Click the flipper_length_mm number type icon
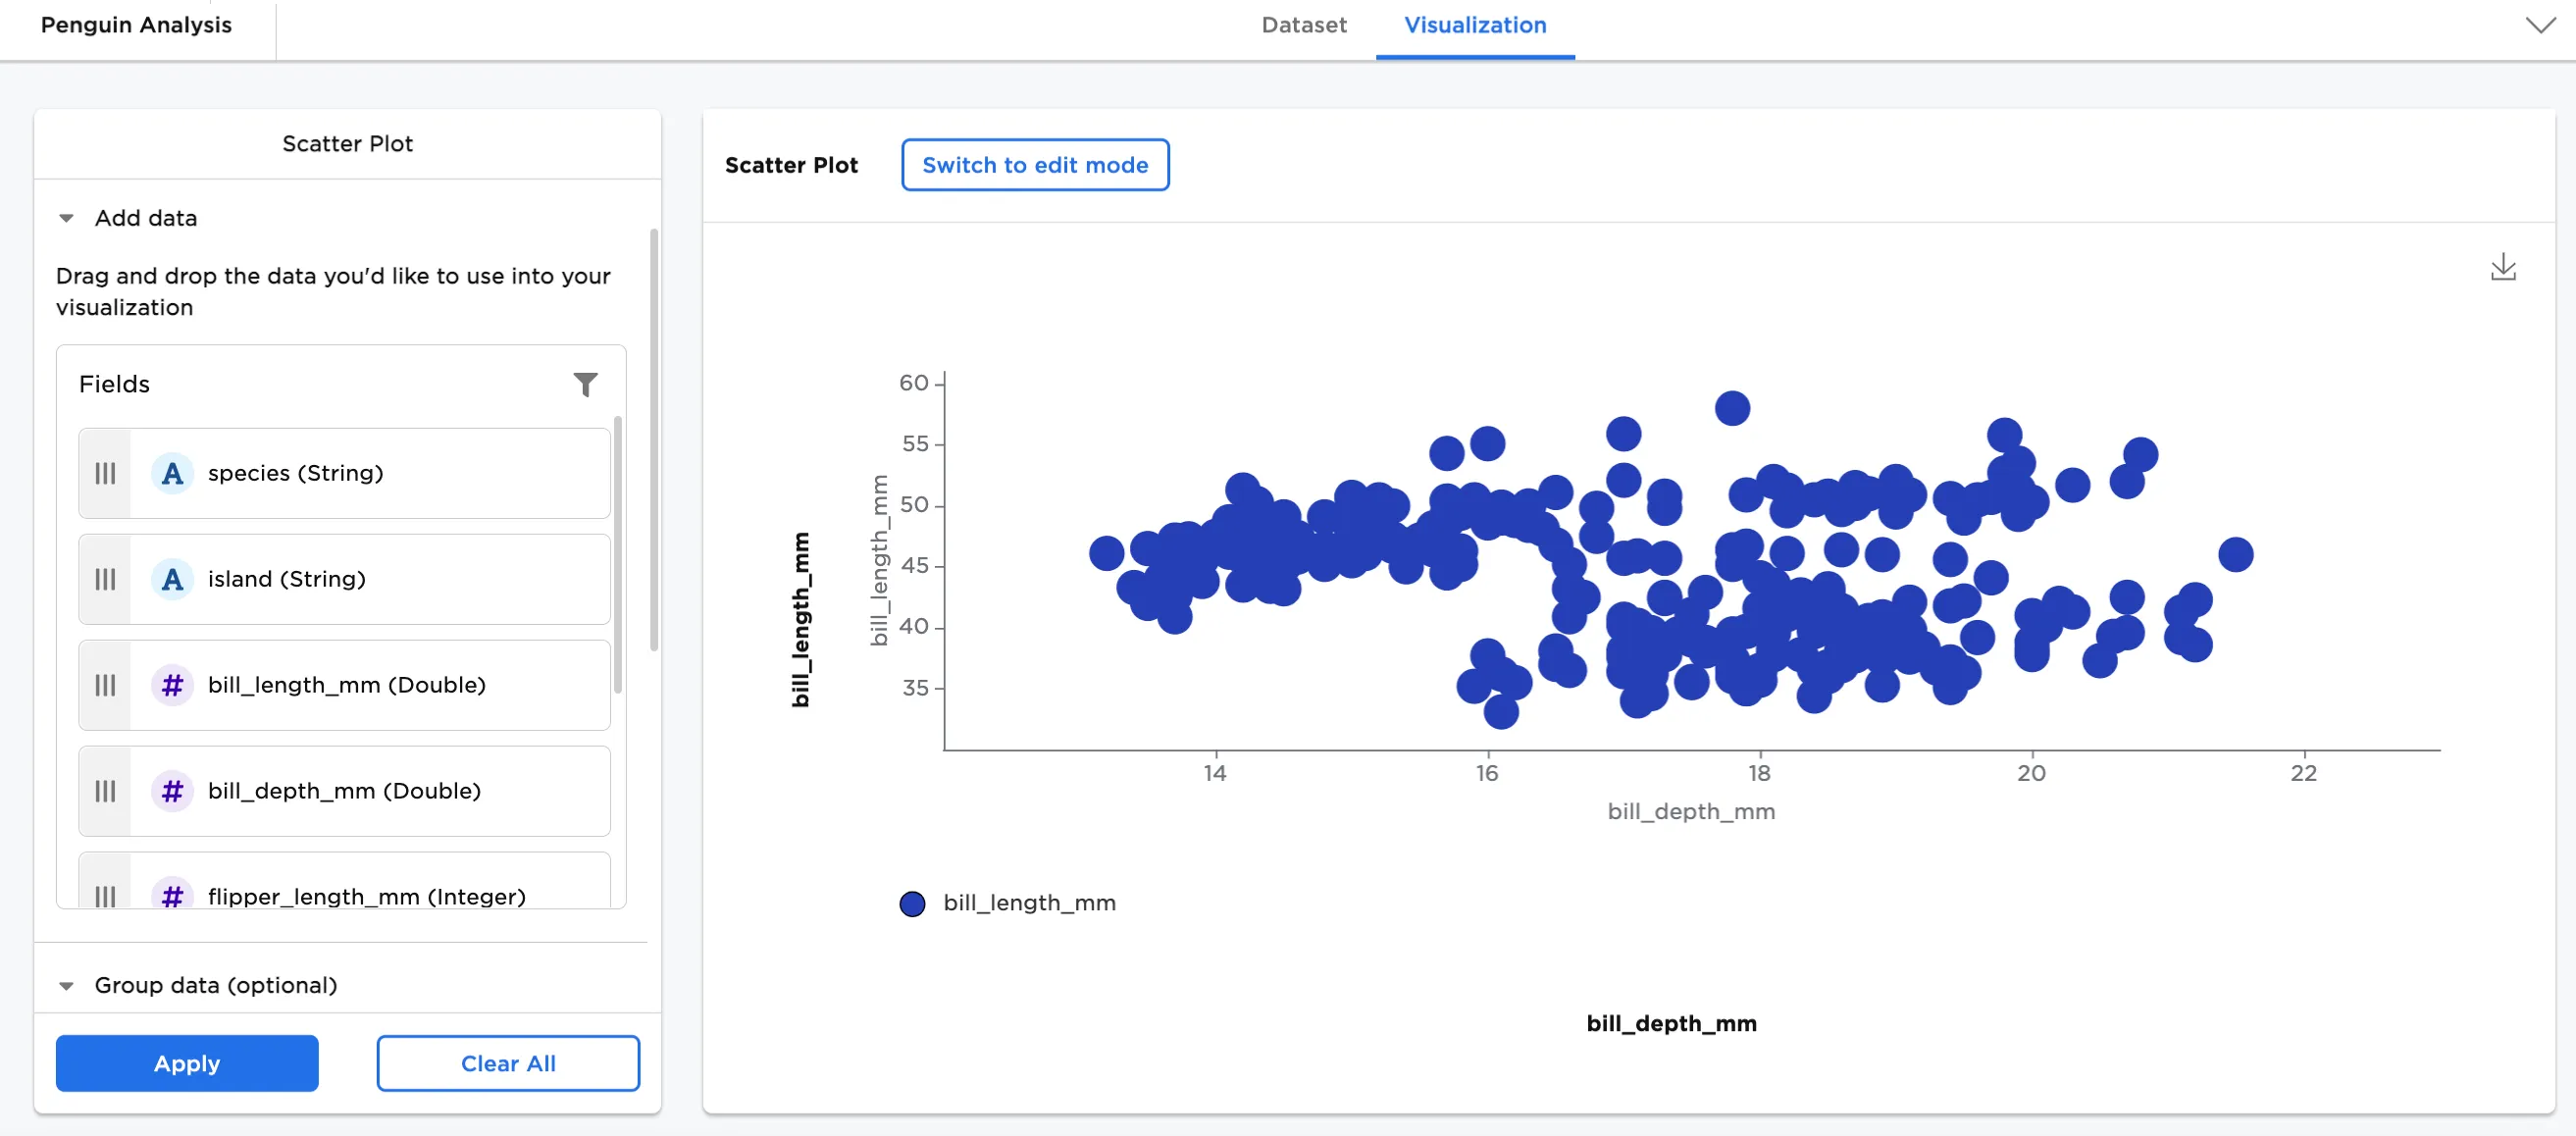 click(x=172, y=895)
